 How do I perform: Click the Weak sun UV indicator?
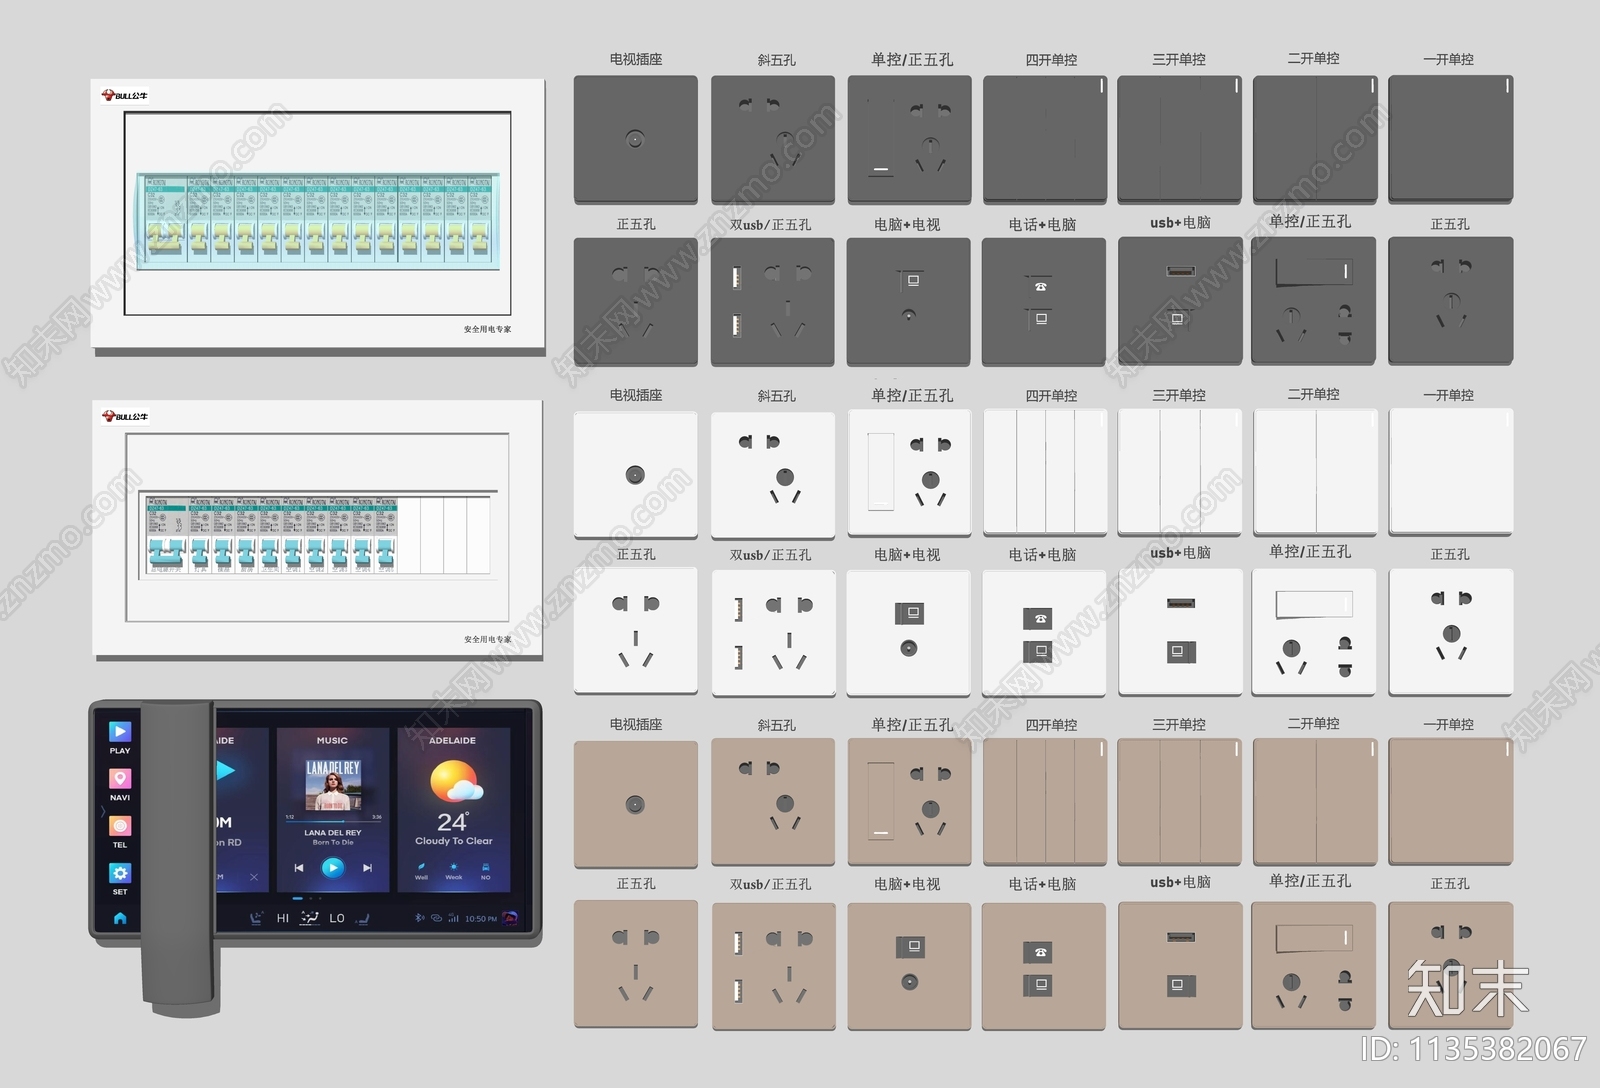[453, 871]
